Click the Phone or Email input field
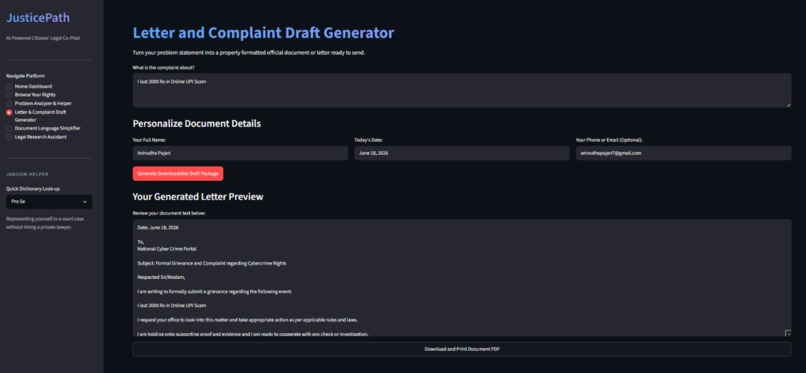This screenshot has height=373, width=806. tap(683, 153)
